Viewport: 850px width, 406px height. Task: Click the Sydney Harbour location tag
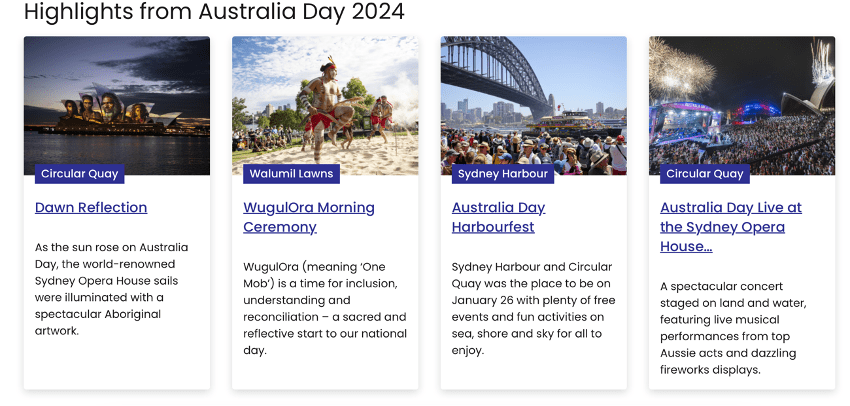coord(502,174)
